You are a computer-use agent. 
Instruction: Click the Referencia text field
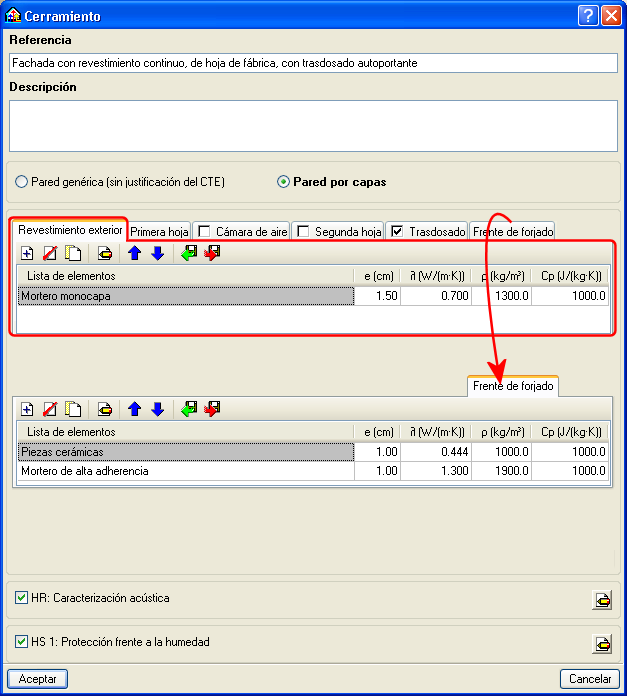[313, 63]
